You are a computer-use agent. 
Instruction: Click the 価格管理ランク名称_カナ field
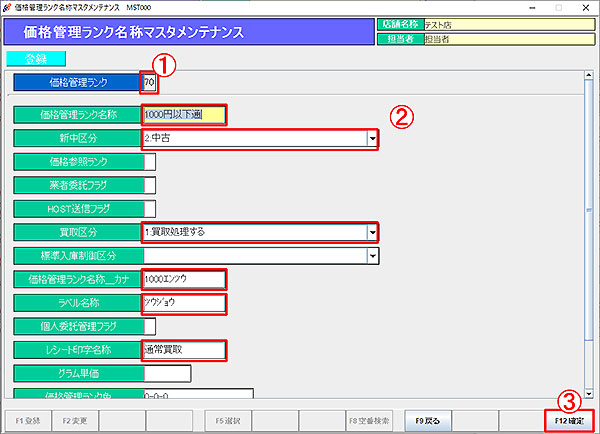click(x=184, y=279)
